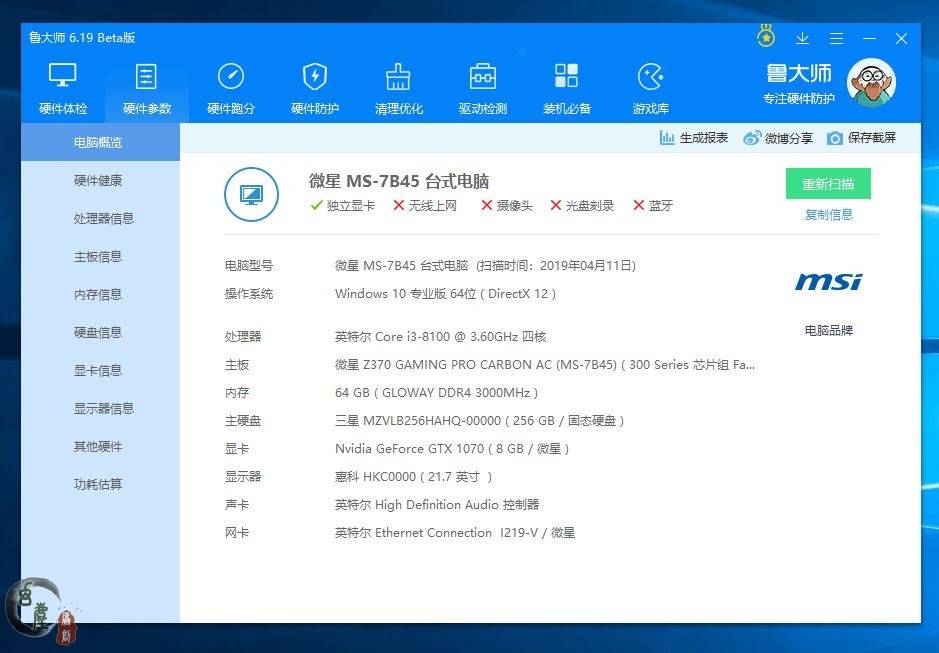This screenshot has width=939, height=653.
Task: Click the 保存截屏 save screenshot camera
Action: click(835, 138)
